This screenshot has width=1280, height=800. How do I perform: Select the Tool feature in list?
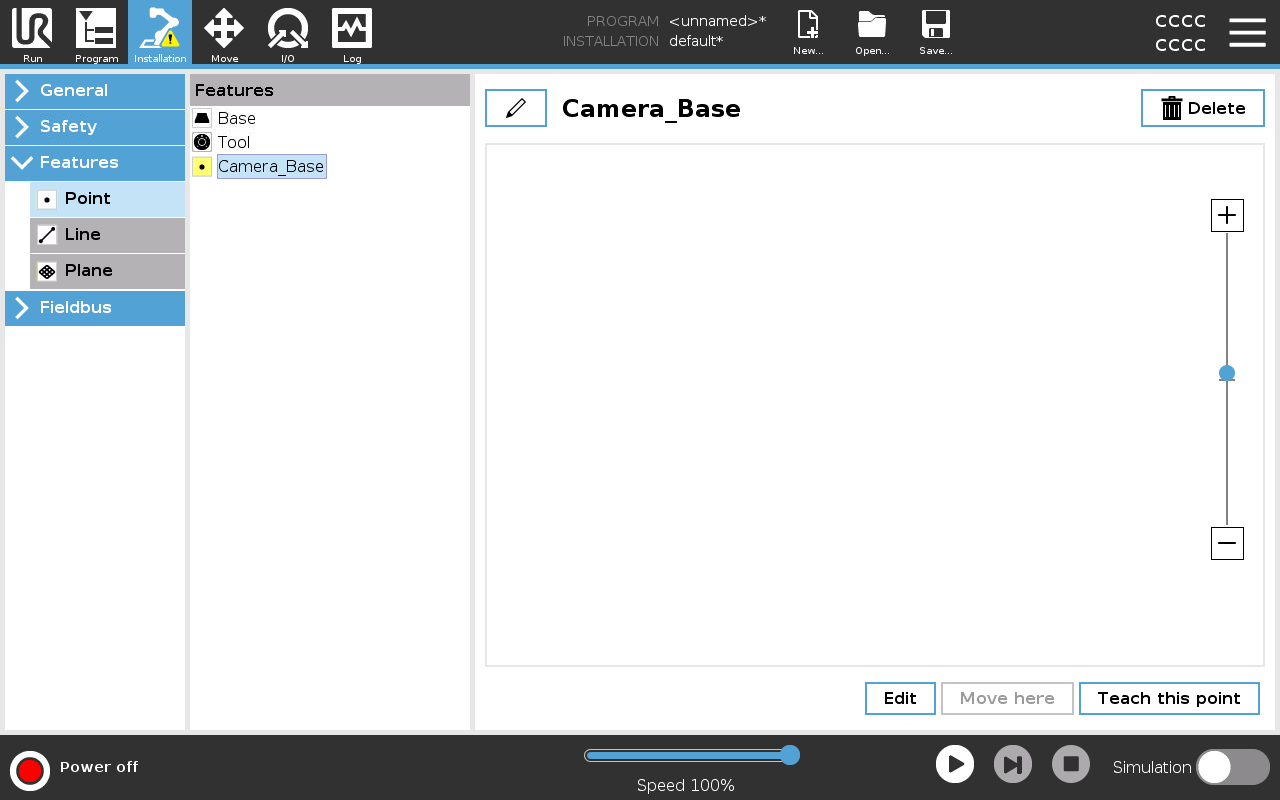coord(233,142)
